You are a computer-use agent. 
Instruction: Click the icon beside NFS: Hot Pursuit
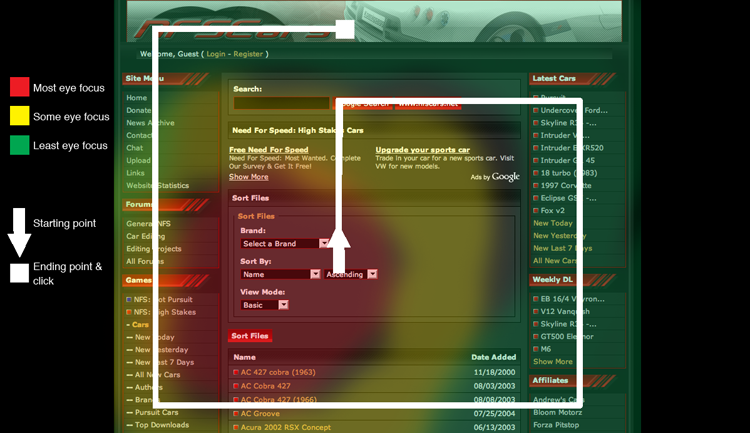(x=129, y=299)
